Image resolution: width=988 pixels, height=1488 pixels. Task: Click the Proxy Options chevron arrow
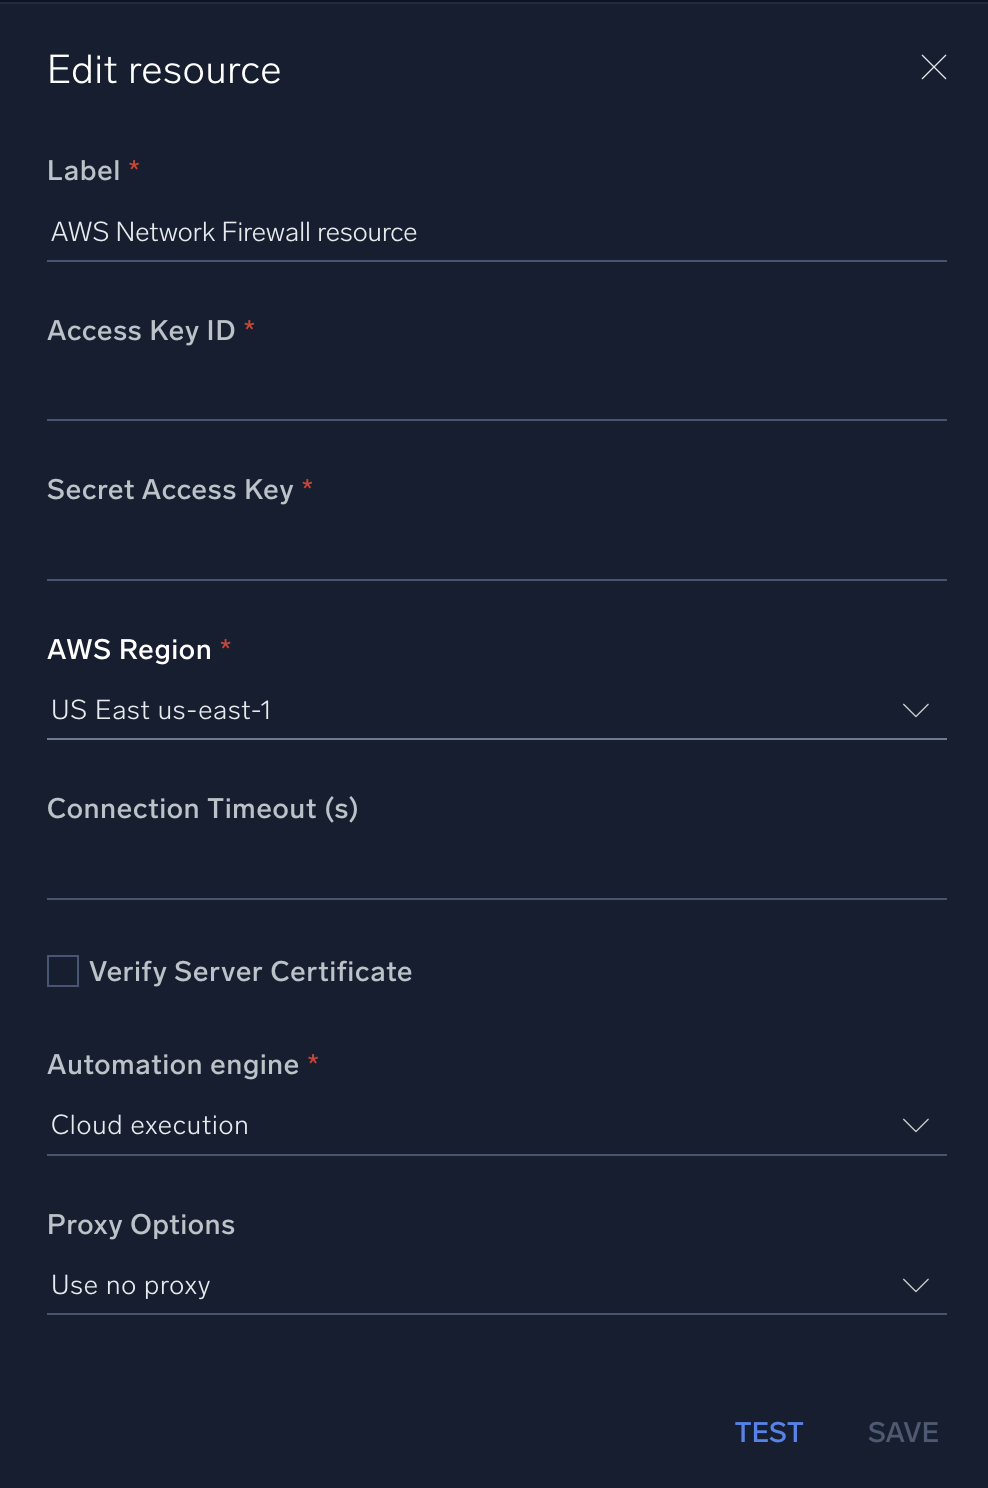click(915, 1285)
